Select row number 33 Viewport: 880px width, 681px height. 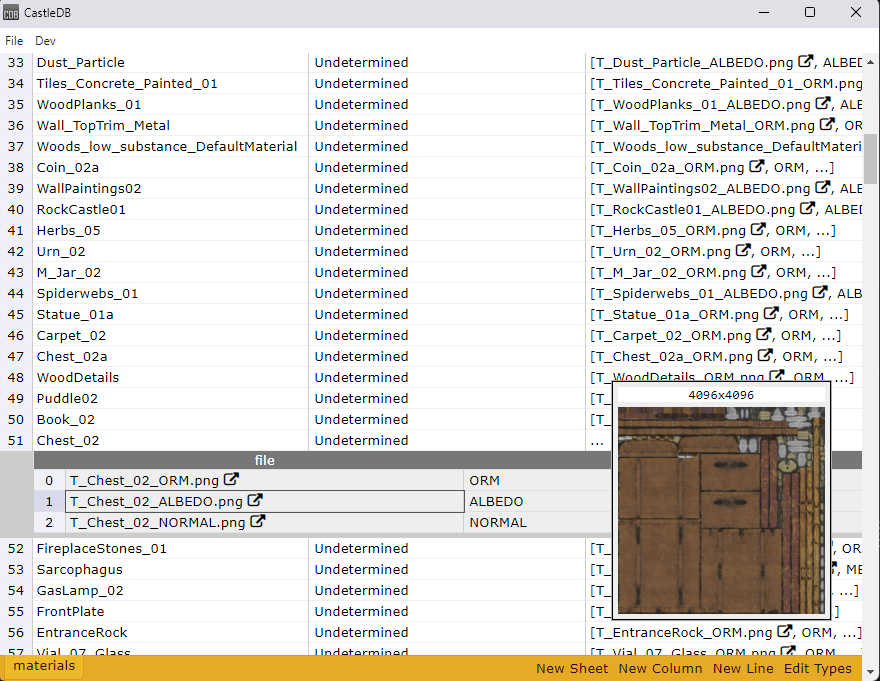click(16, 62)
